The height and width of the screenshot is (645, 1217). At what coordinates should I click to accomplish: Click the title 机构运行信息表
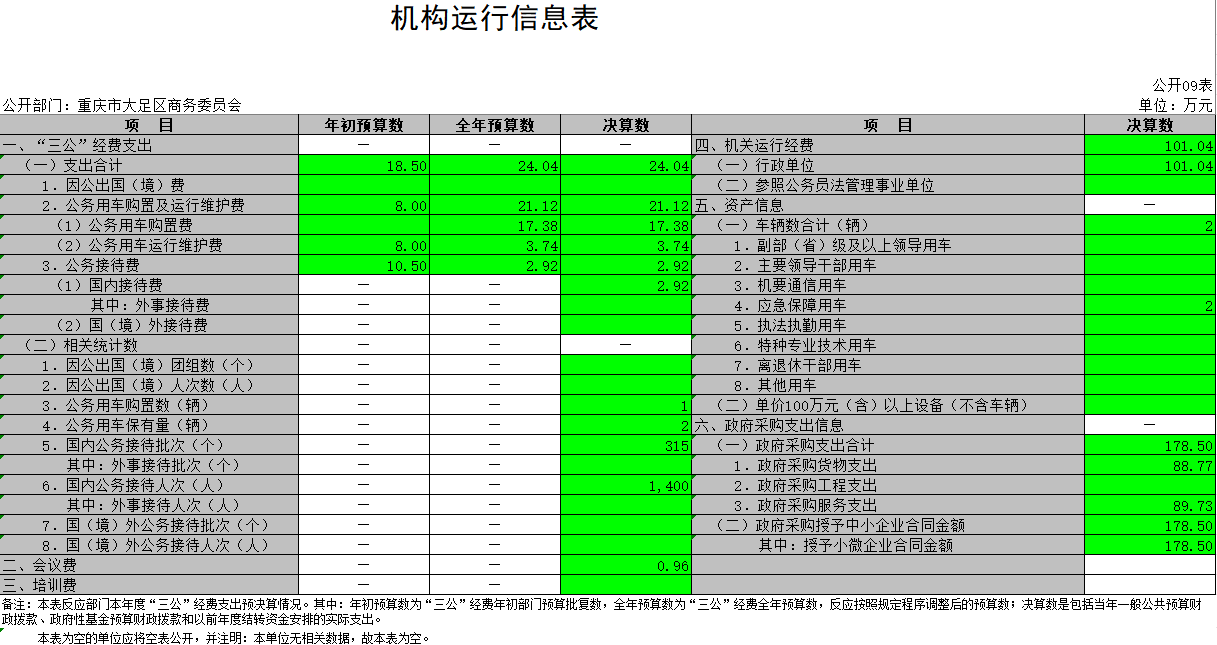(x=495, y=20)
